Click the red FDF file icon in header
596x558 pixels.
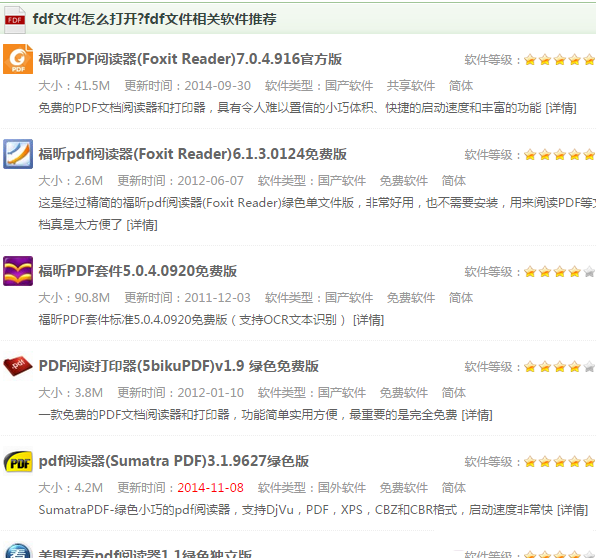tap(14, 19)
